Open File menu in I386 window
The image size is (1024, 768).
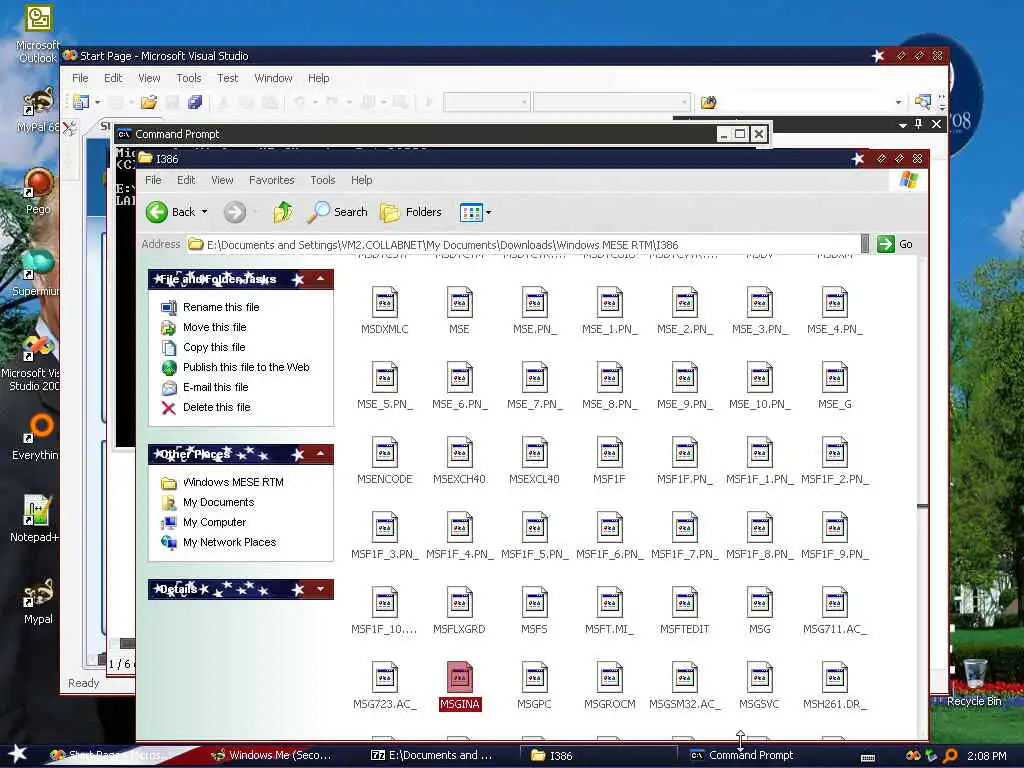(x=153, y=180)
